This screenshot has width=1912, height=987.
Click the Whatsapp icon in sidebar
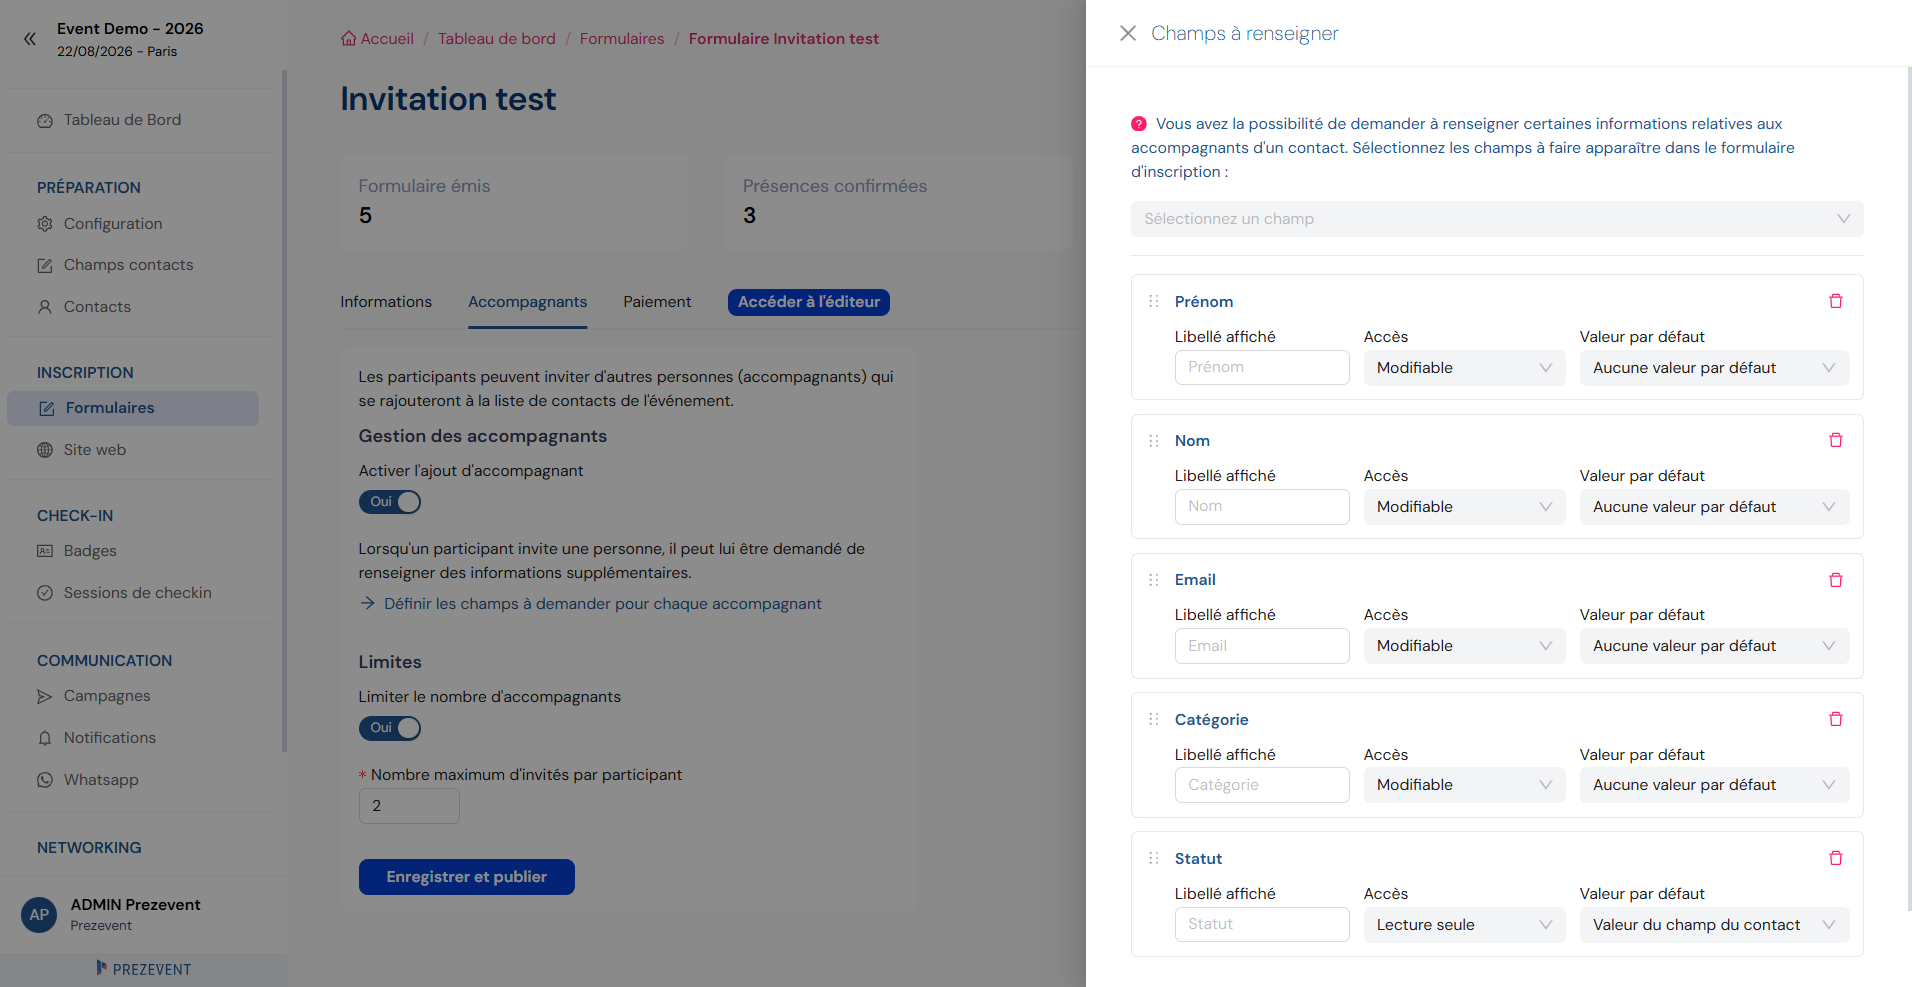[x=45, y=780]
